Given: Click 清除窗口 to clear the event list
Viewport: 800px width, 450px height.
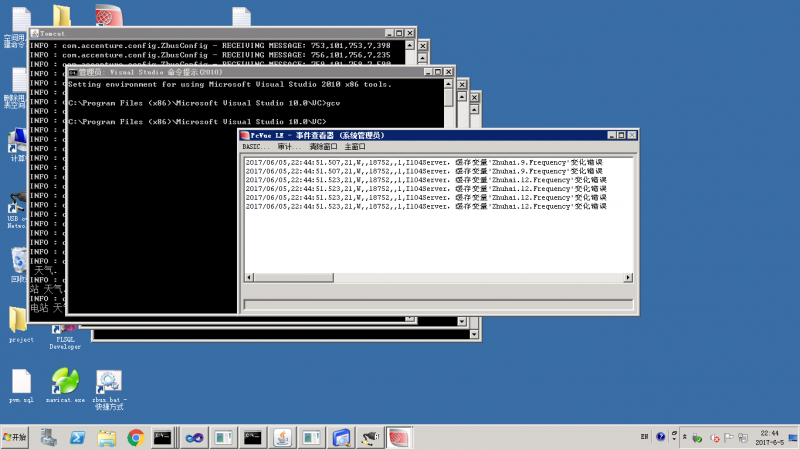Looking at the screenshot, I should coord(323,147).
